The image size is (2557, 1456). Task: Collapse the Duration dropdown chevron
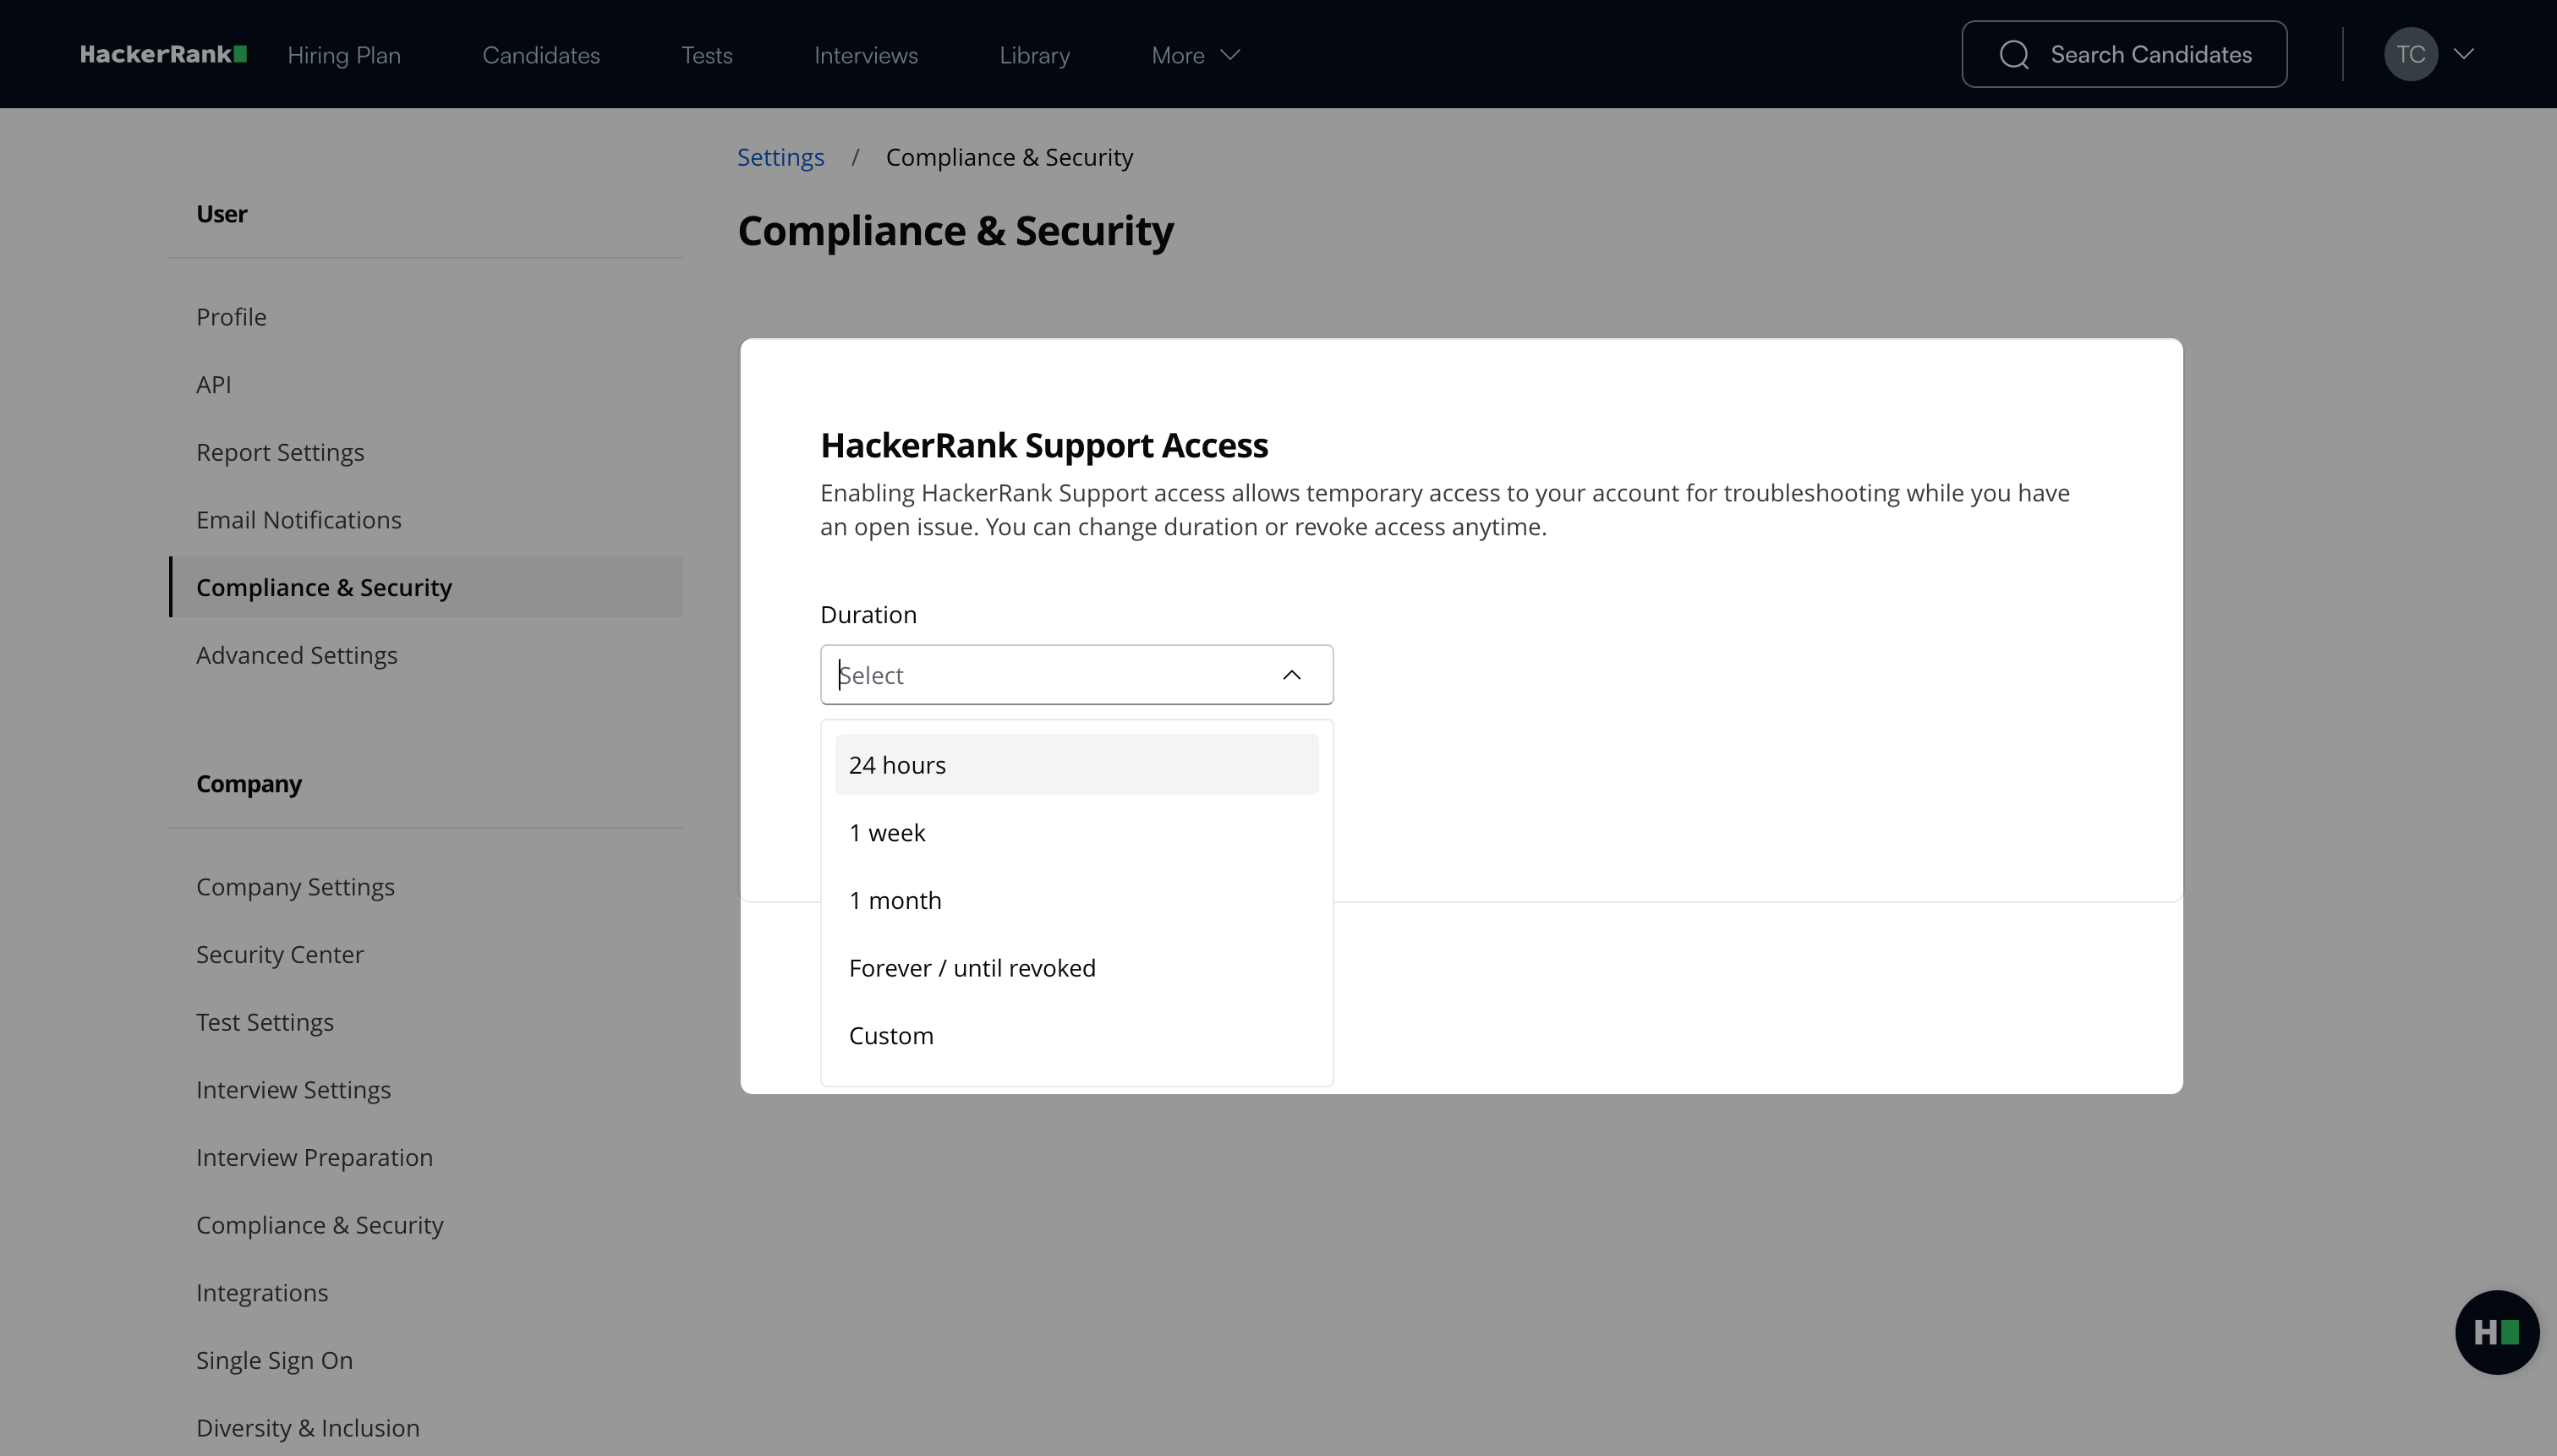click(1291, 675)
